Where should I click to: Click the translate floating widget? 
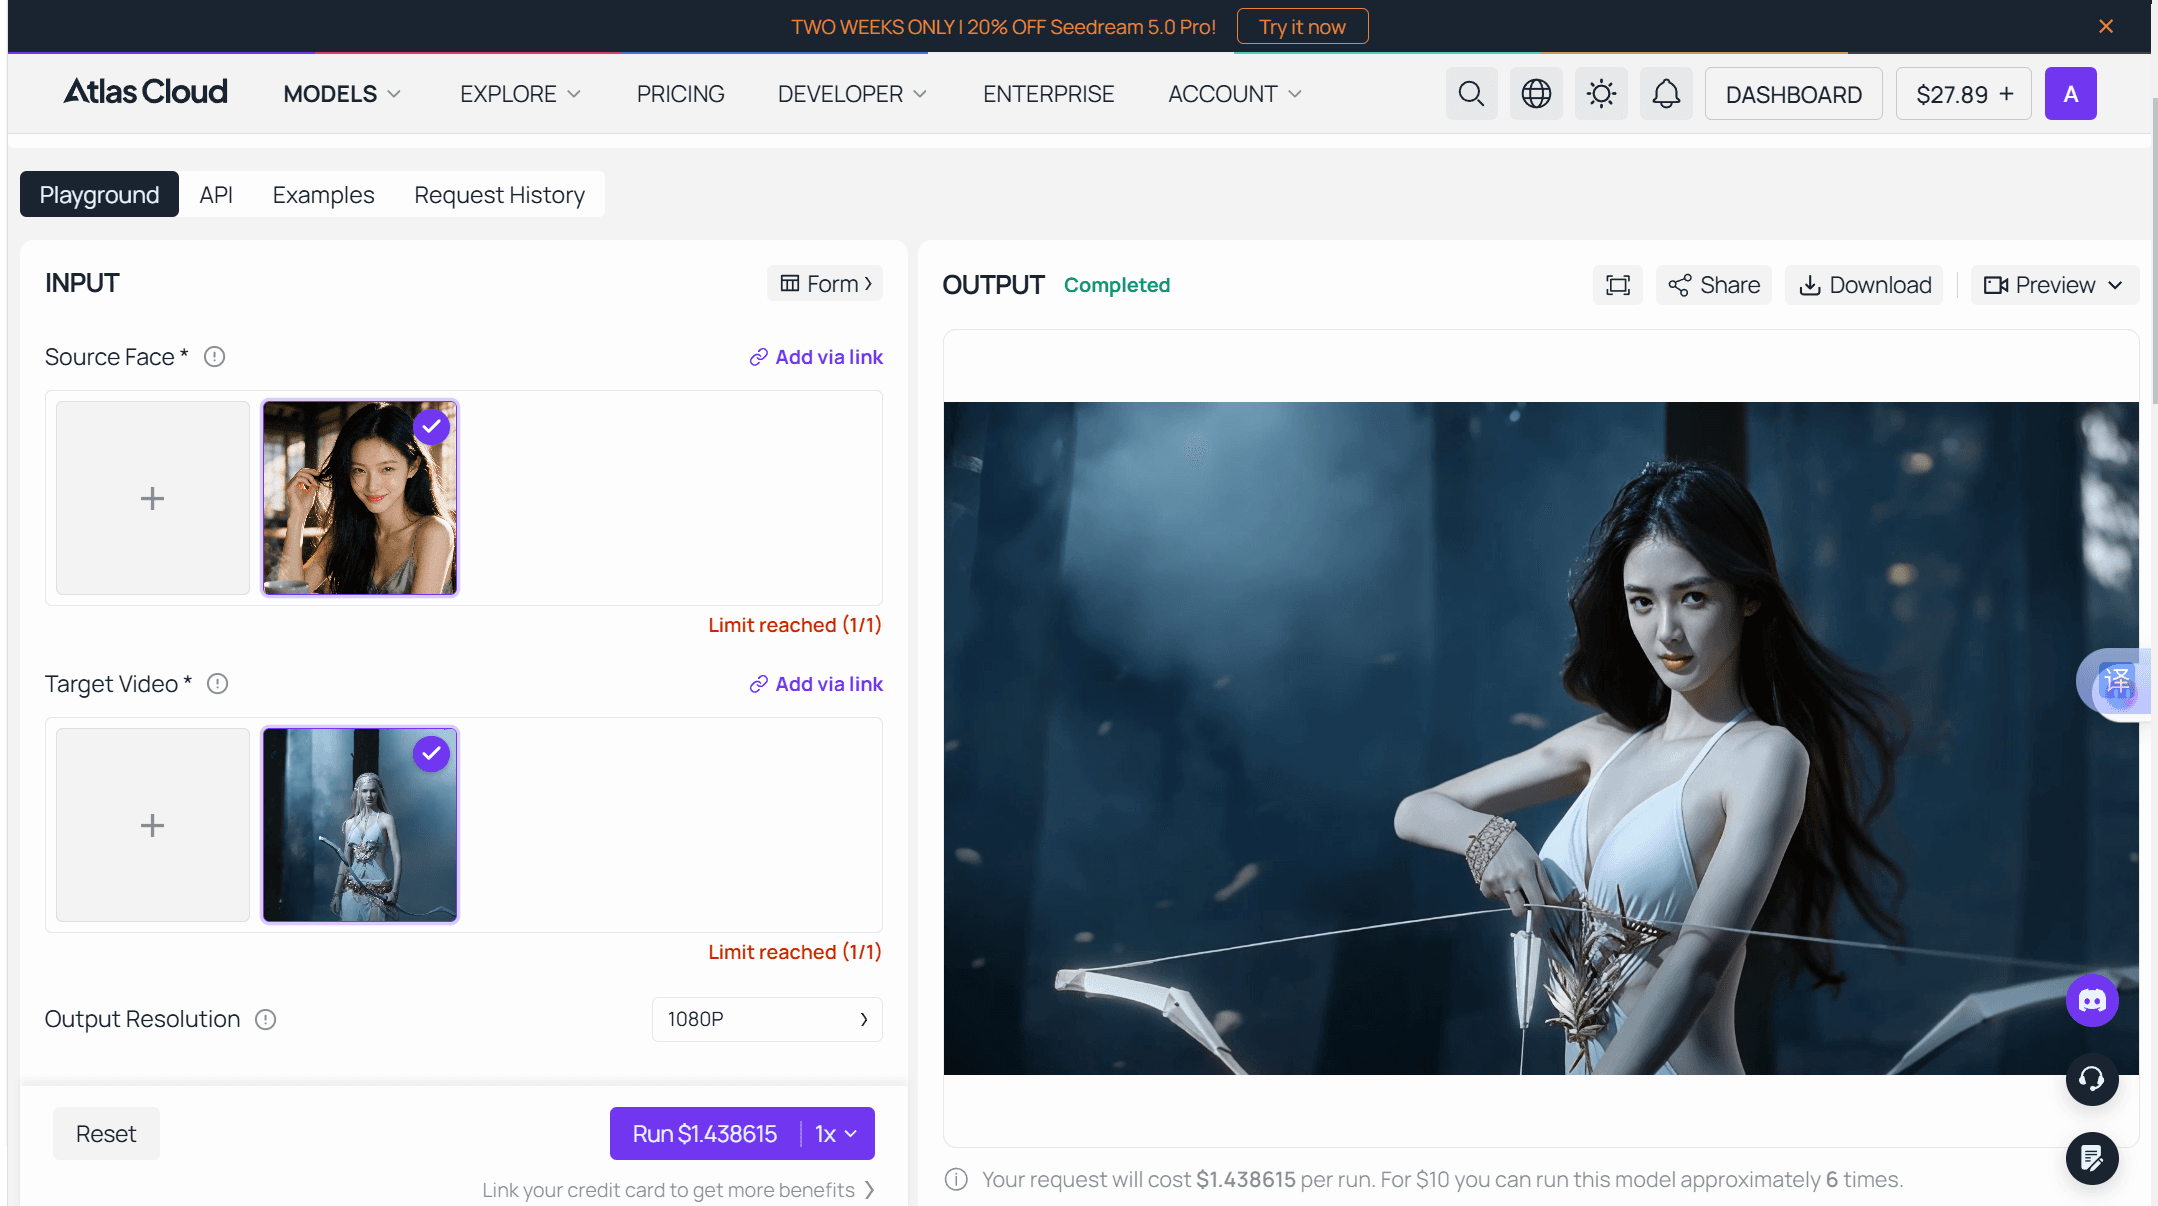click(x=2114, y=682)
